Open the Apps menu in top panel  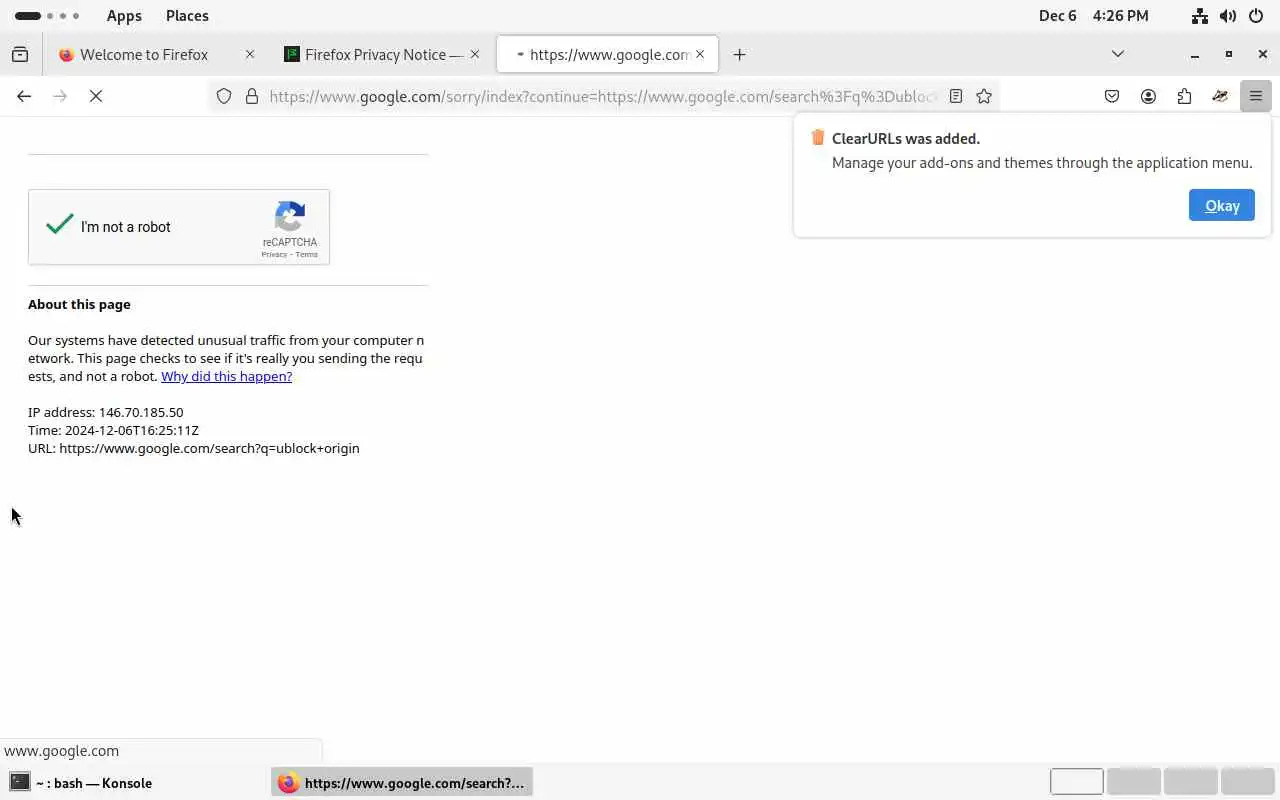[x=124, y=16]
